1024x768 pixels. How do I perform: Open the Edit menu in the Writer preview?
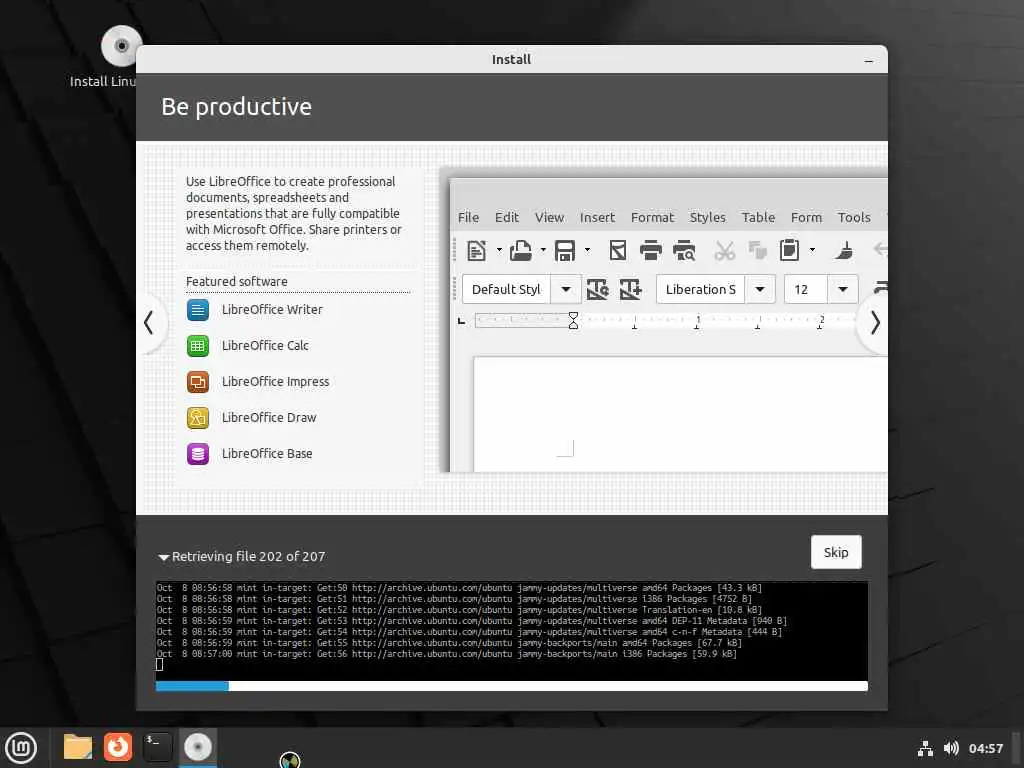507,217
